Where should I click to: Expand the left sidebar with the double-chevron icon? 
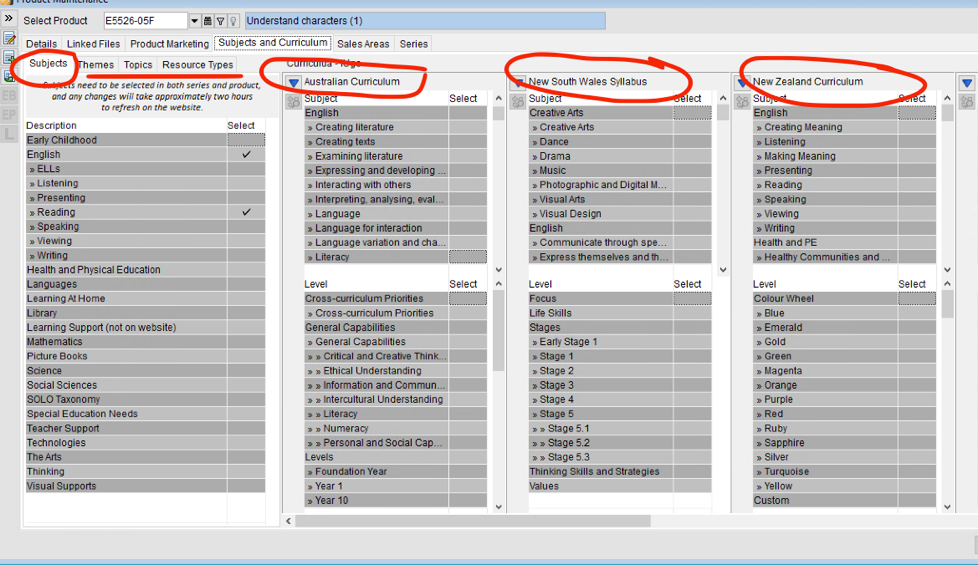coord(9,19)
